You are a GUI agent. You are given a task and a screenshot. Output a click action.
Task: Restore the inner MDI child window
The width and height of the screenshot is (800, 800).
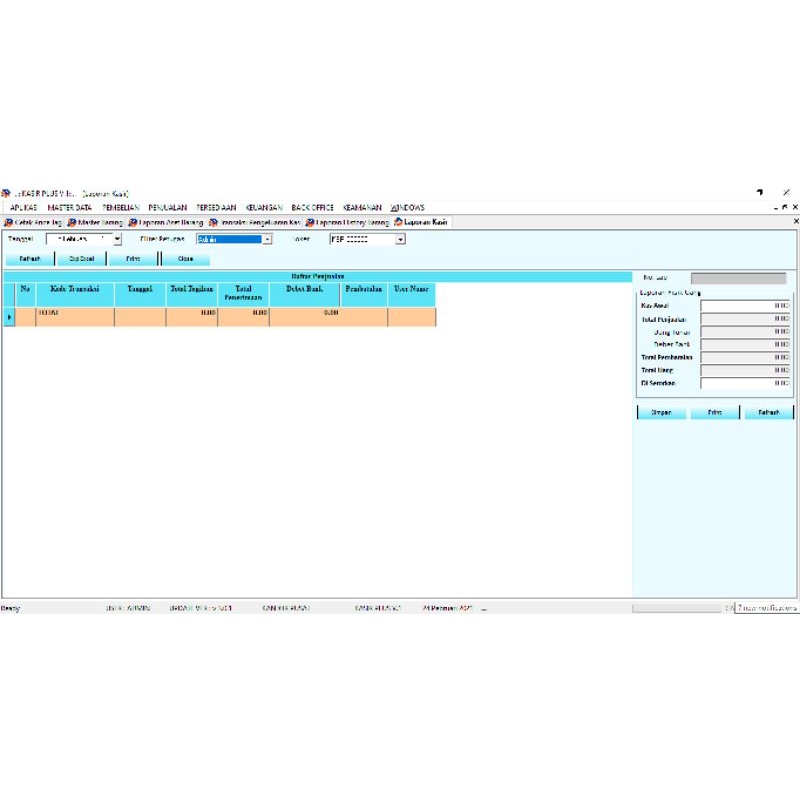(785, 207)
